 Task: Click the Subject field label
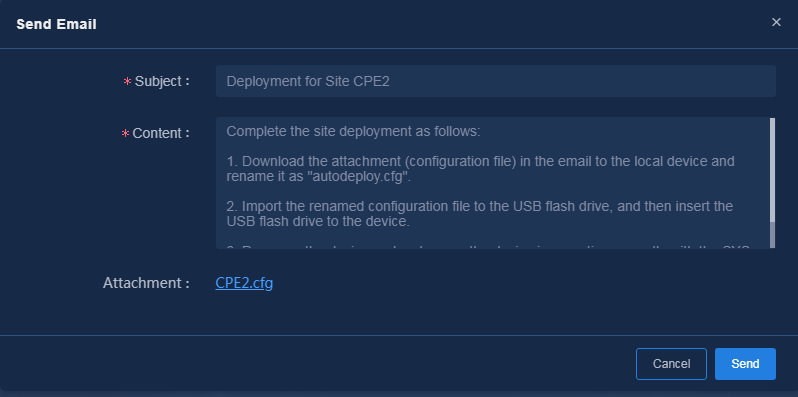[162, 81]
